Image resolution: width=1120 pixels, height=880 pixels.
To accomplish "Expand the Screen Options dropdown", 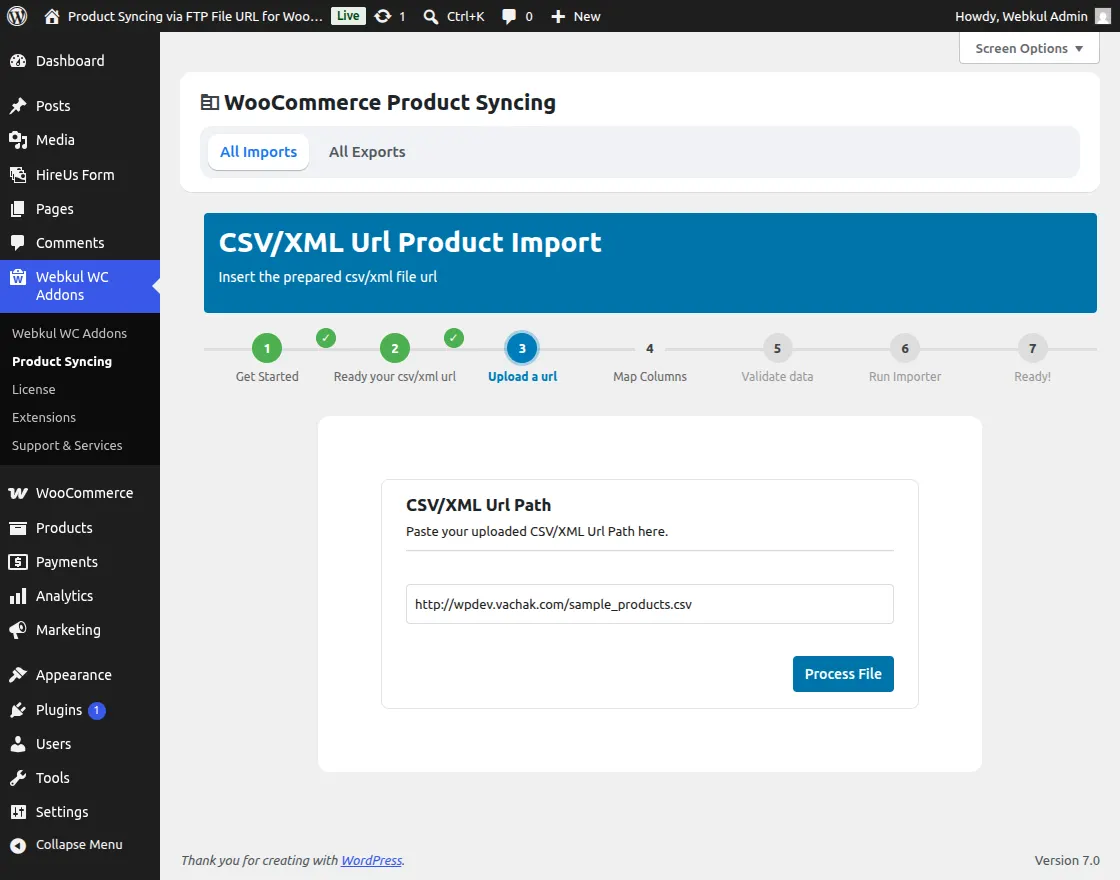I will [1029, 49].
